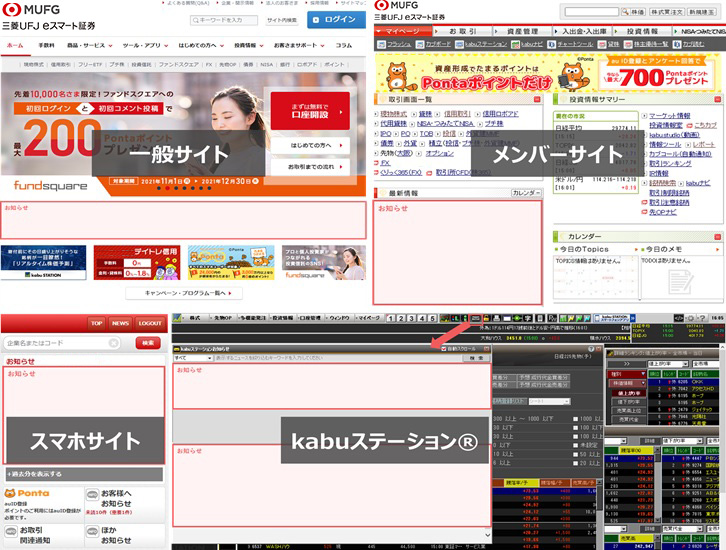Collapse 投資情報サマリー panel on member site

click(717, 99)
